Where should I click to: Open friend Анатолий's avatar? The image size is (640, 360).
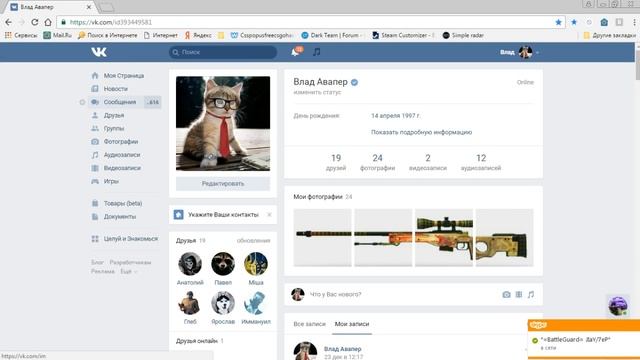(190, 264)
